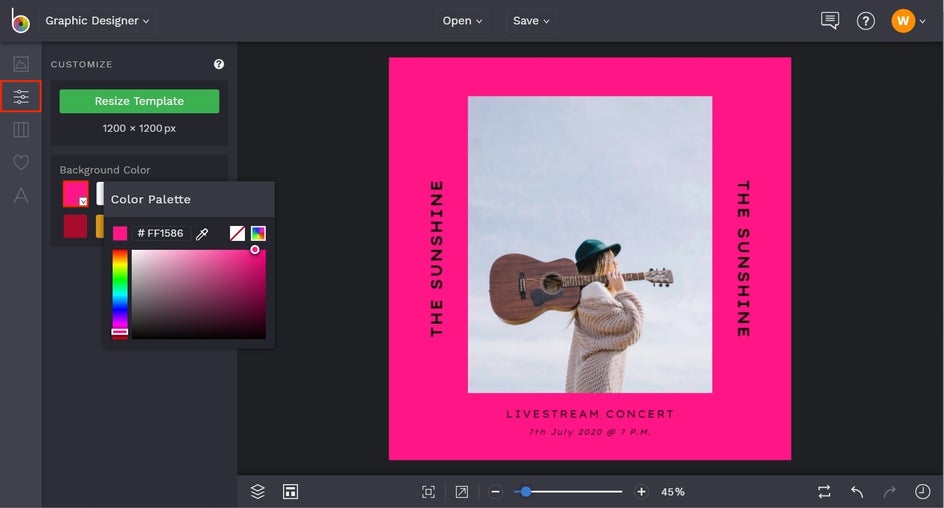944x508 pixels.
Task: Click the BeFunky logo icon
Action: click(x=20, y=20)
